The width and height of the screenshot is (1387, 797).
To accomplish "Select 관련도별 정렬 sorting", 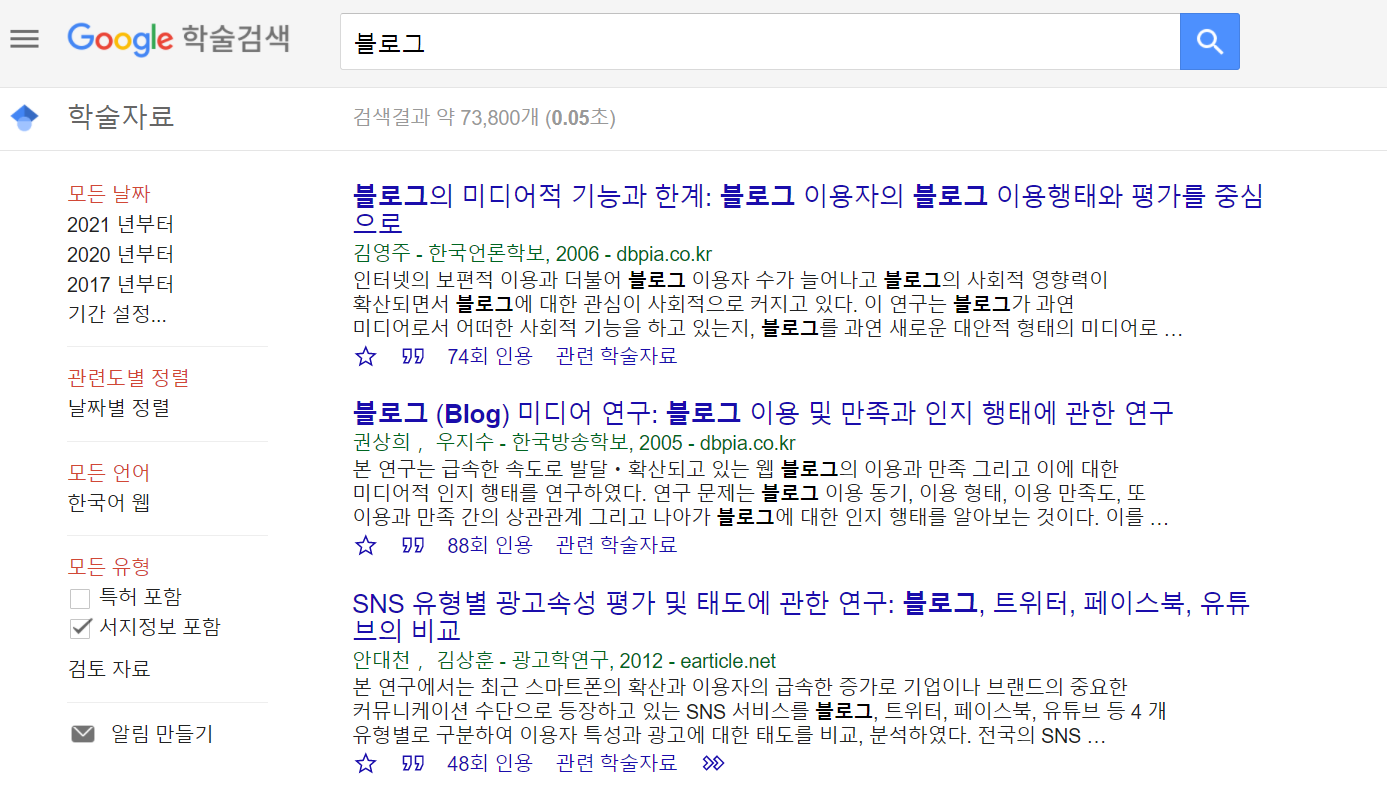I will (128, 378).
